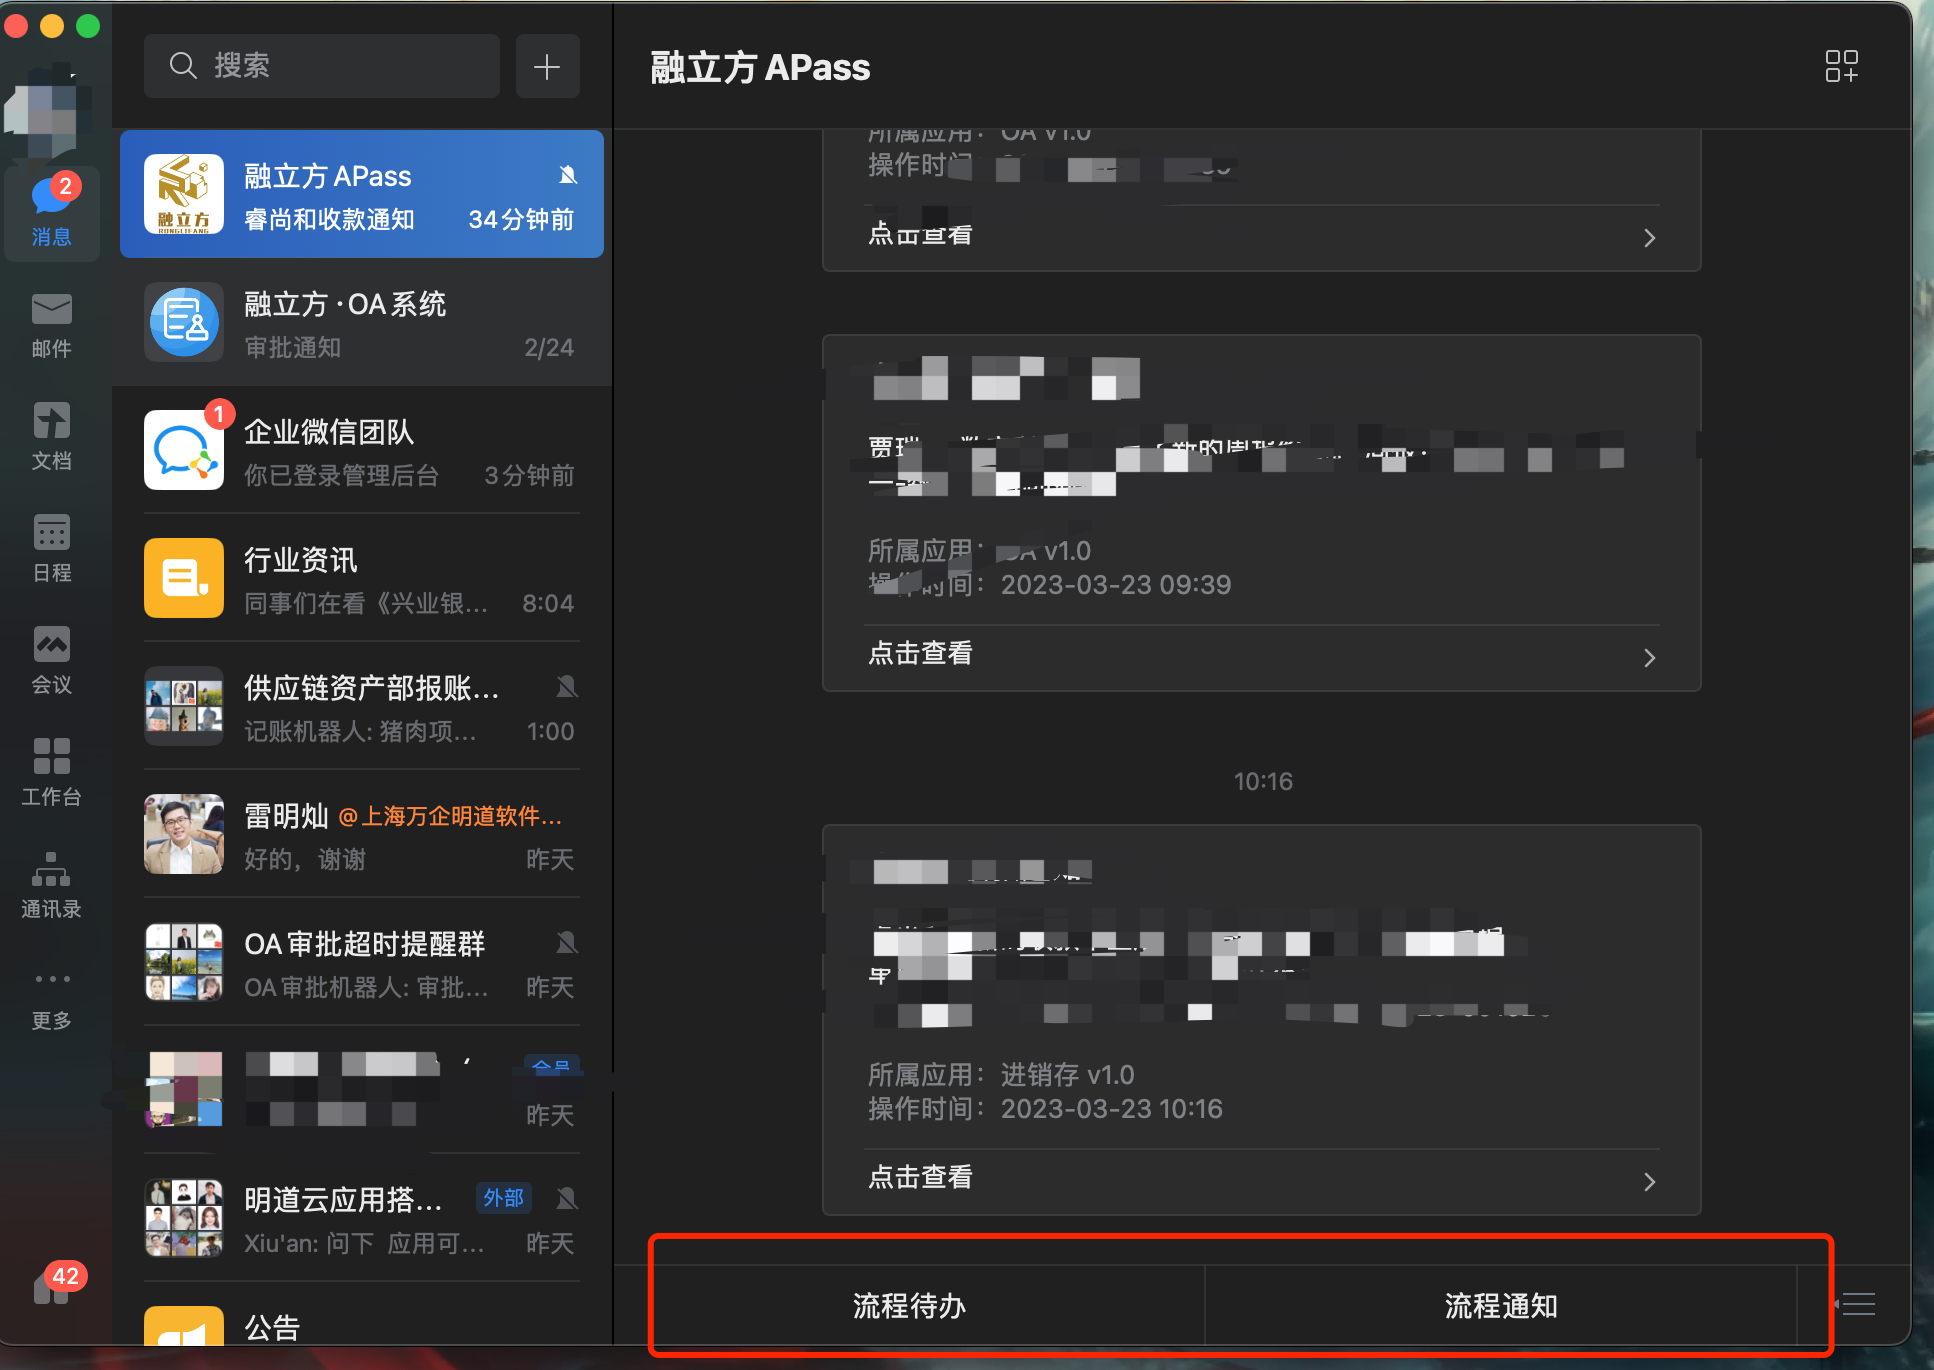Screen dimensions: 1934x1370
Task: Open the 企业微信团队 conversation
Action: pyautogui.click(x=362, y=450)
